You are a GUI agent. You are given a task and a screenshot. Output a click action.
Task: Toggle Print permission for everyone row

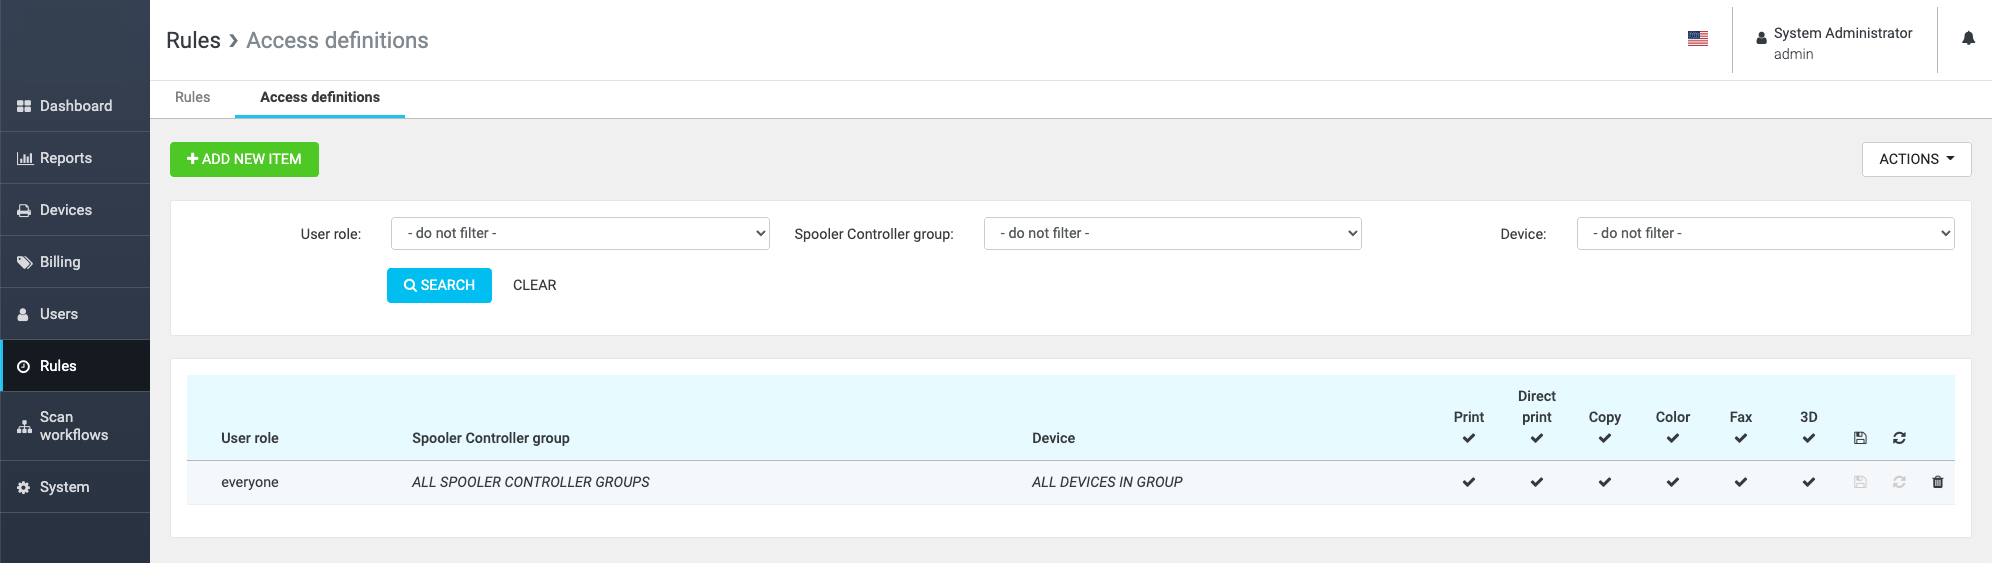(1468, 482)
